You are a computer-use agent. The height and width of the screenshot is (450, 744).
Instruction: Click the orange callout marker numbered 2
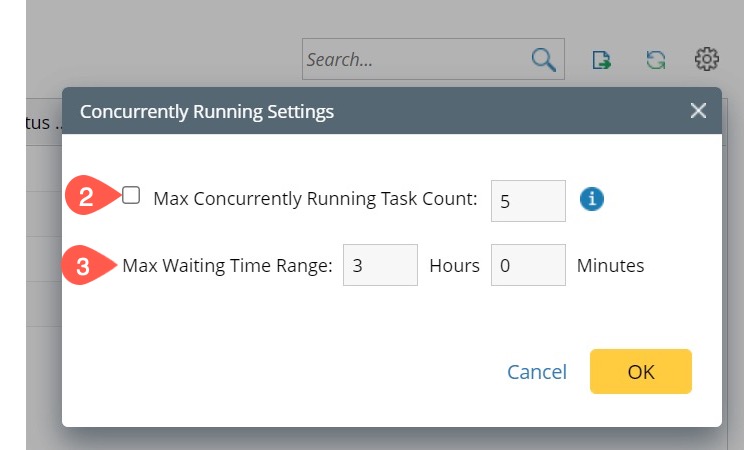[x=87, y=197]
